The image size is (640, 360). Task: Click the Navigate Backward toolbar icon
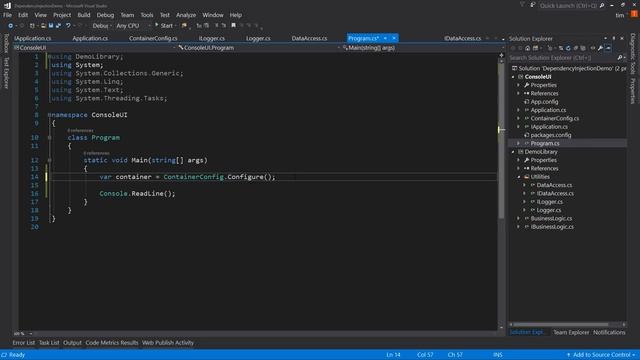tap(10, 25)
